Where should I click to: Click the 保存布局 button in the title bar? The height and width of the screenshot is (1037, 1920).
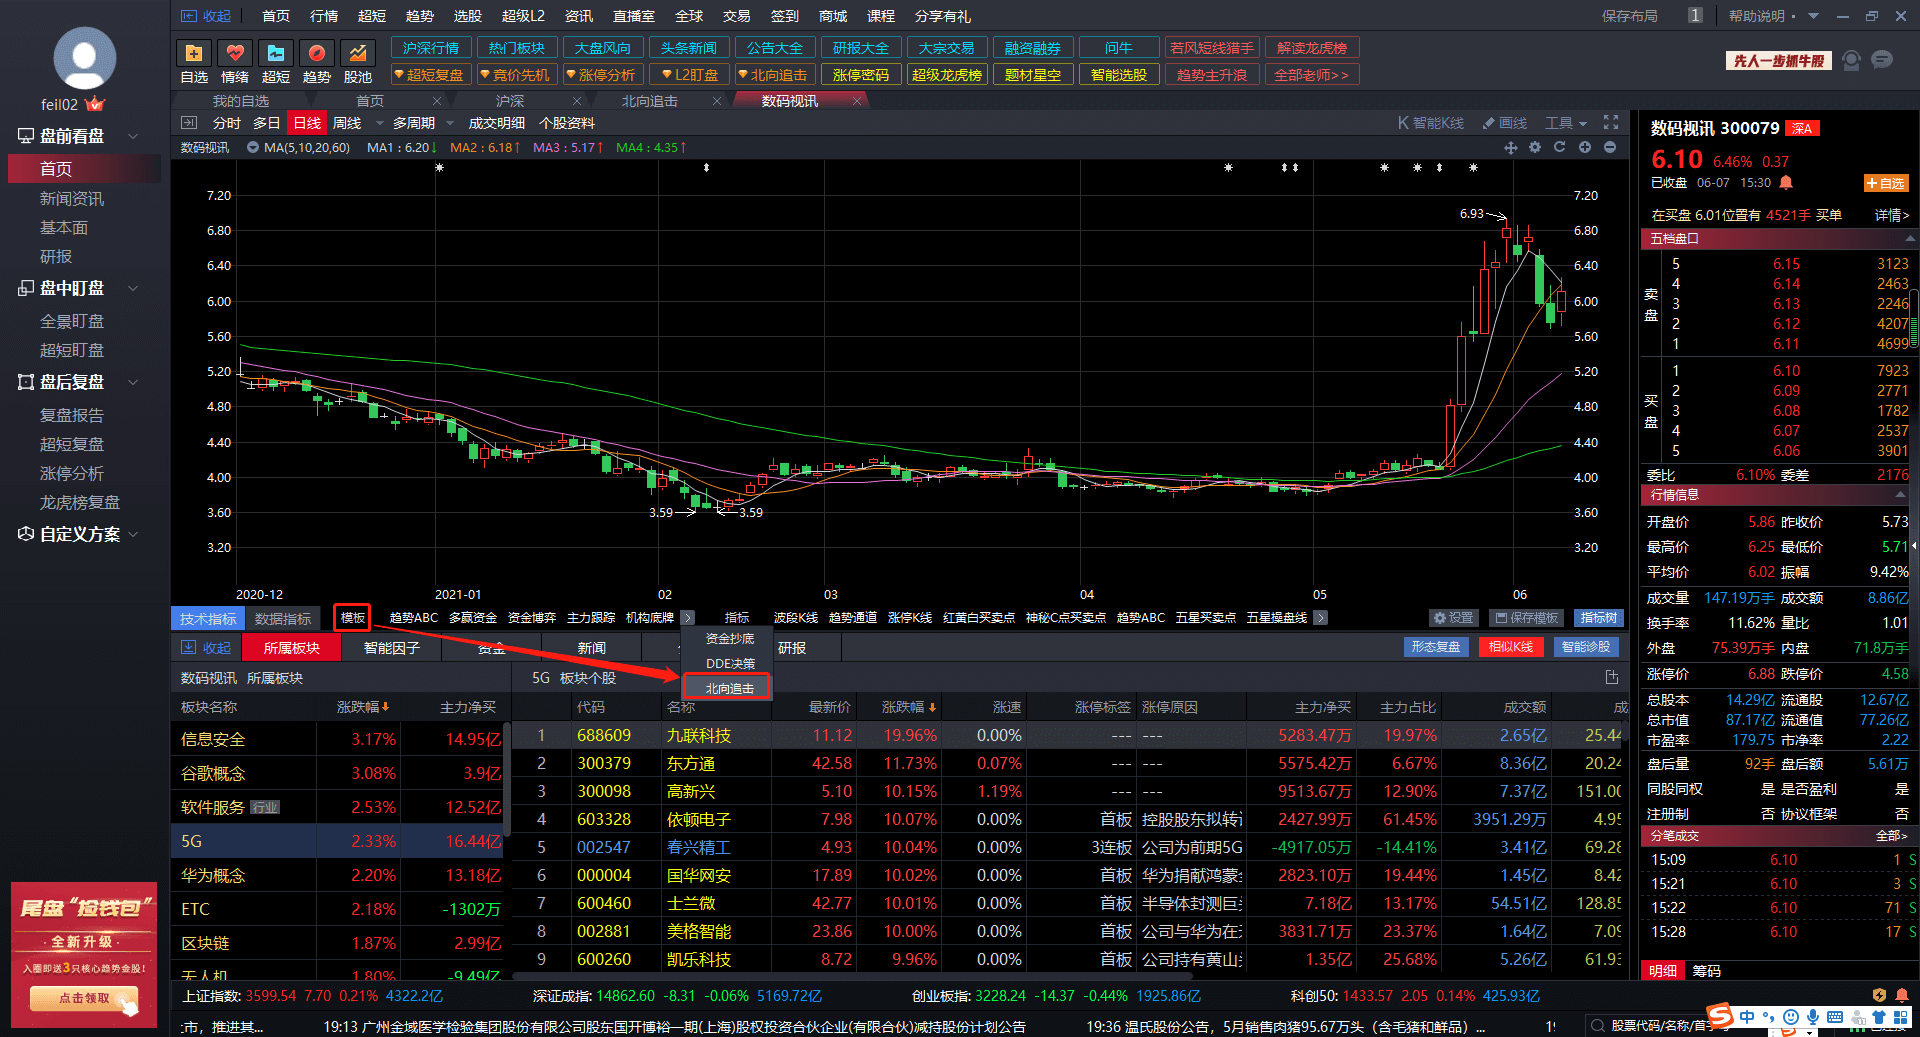1629,16
